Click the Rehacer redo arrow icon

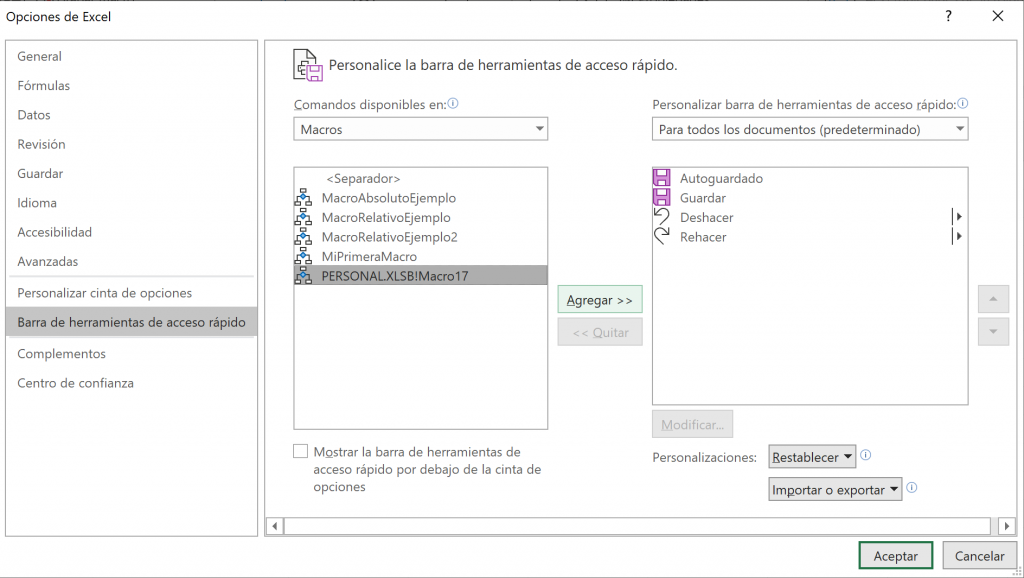point(662,236)
